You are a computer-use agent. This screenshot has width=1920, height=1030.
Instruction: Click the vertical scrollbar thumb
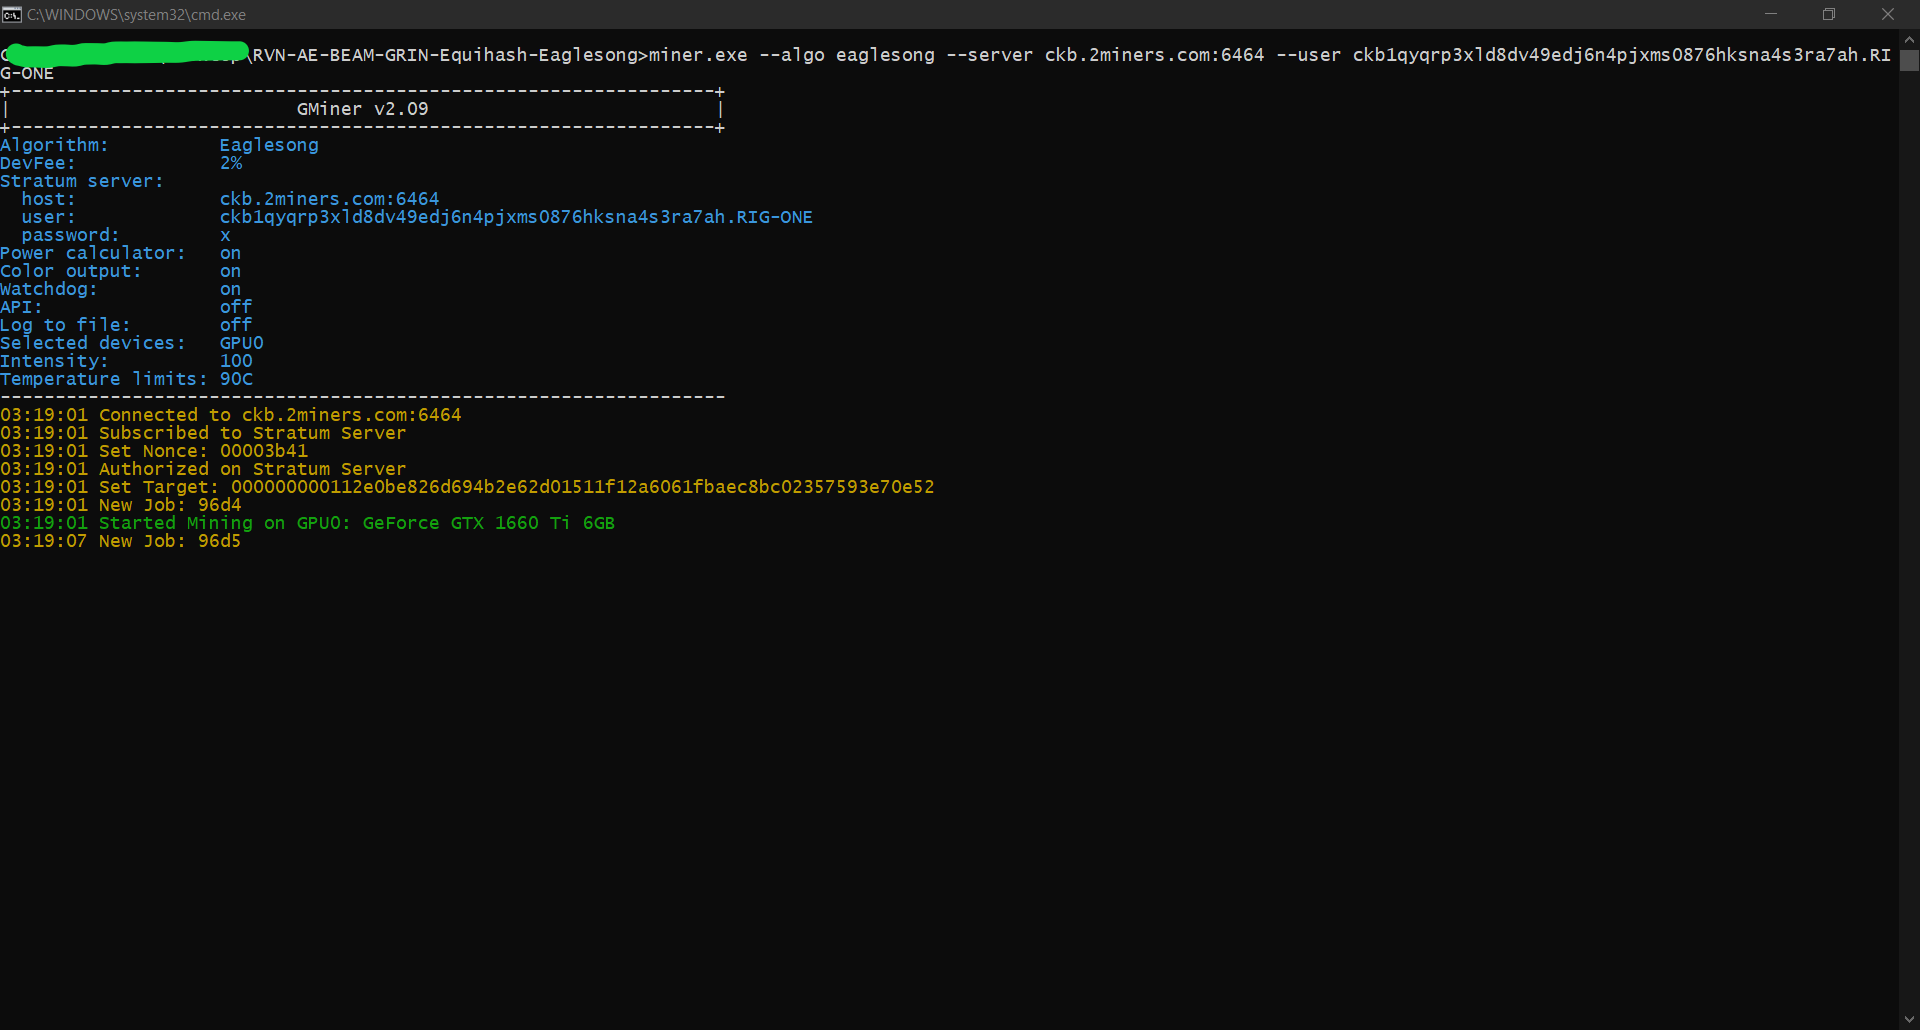click(x=1909, y=61)
